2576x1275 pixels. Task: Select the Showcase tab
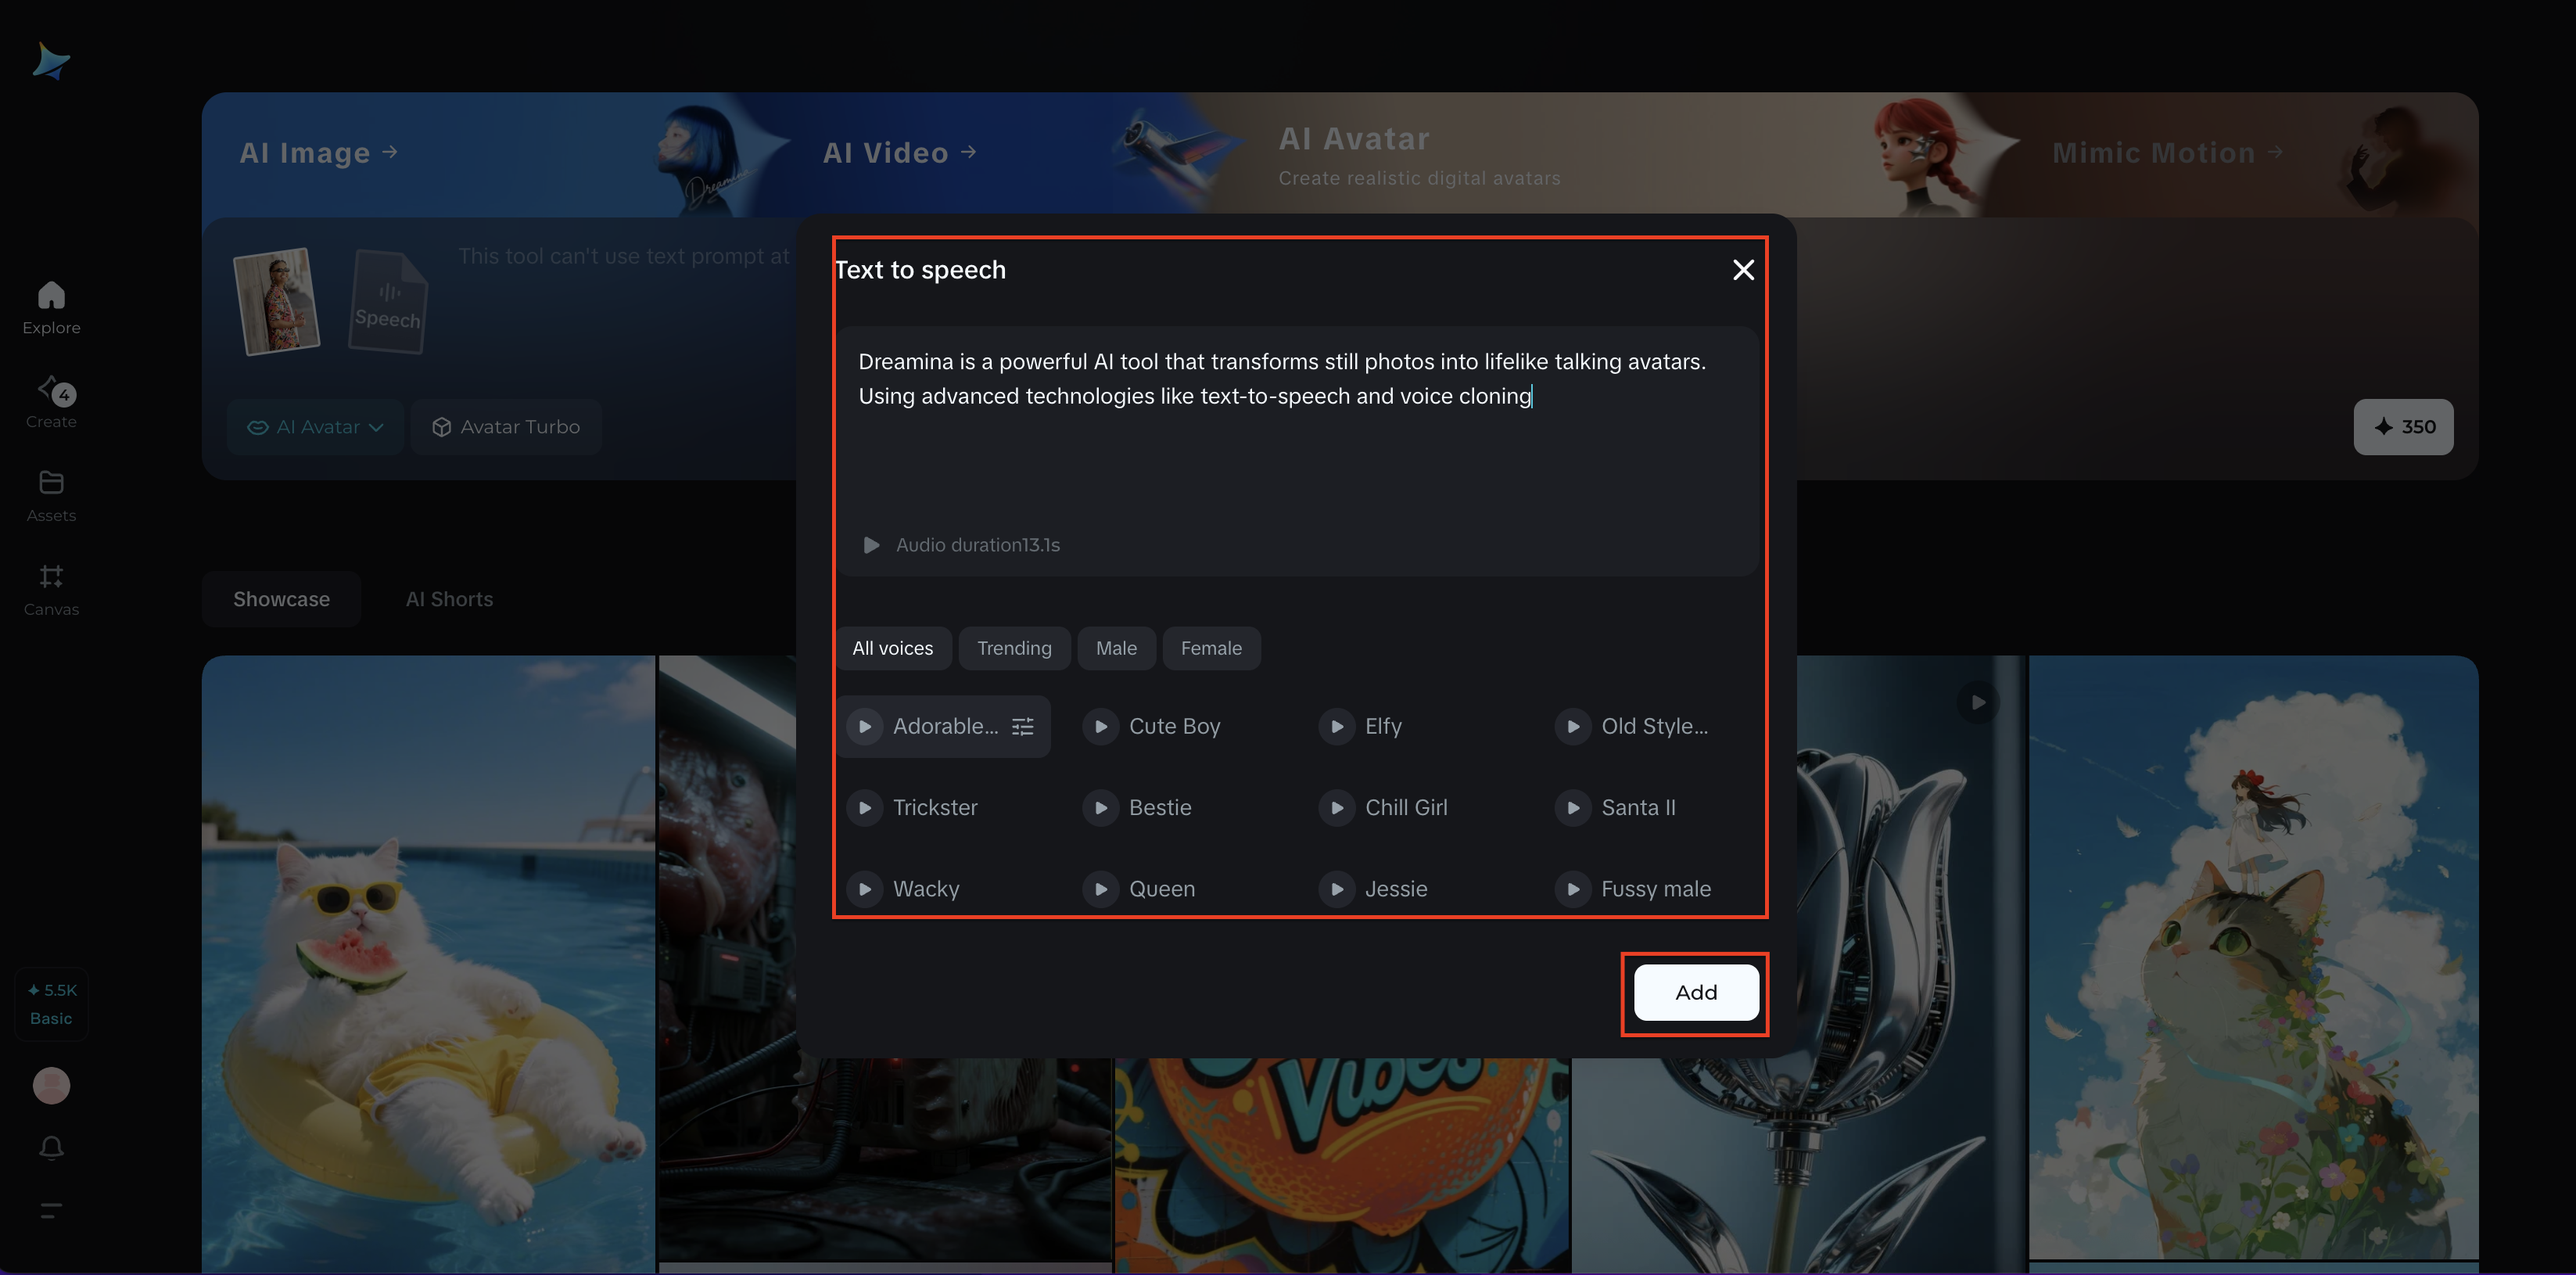click(x=281, y=599)
